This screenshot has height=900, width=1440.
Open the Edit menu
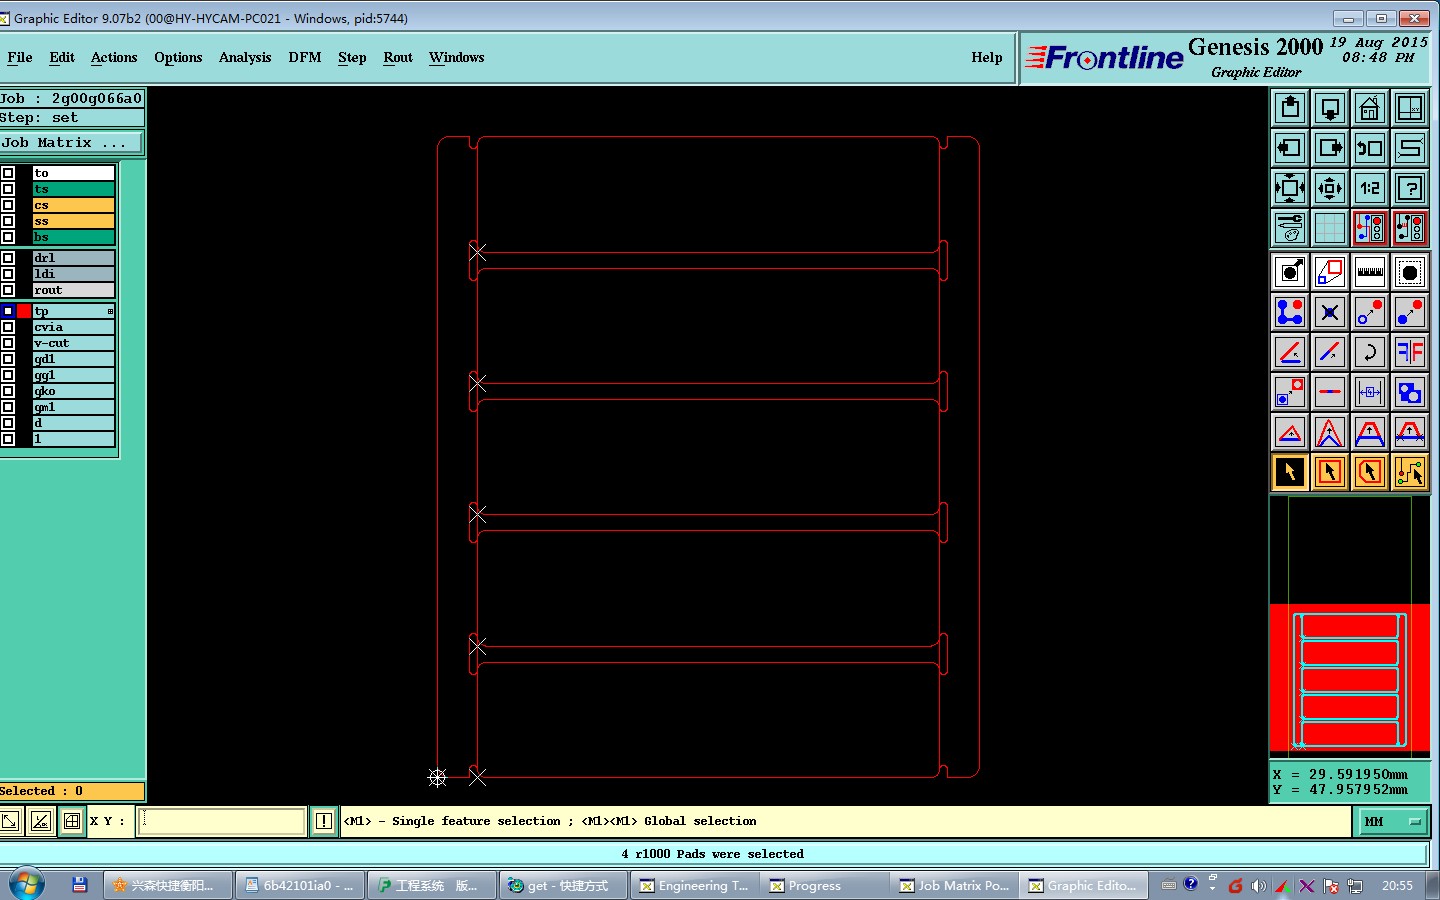62,58
